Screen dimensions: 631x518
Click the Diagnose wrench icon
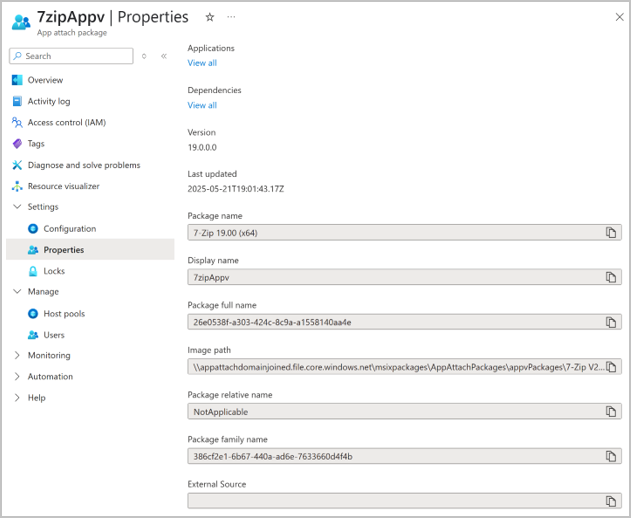[x=17, y=165]
